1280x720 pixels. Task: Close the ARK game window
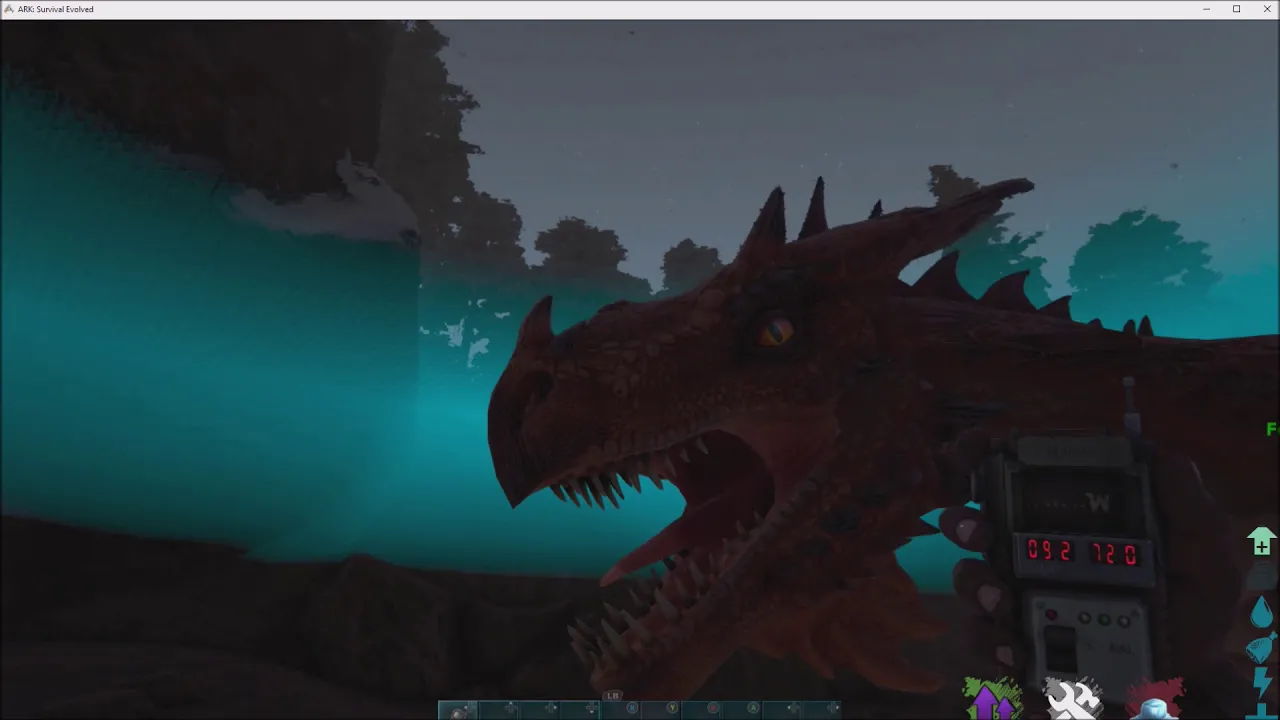pos(1265,9)
